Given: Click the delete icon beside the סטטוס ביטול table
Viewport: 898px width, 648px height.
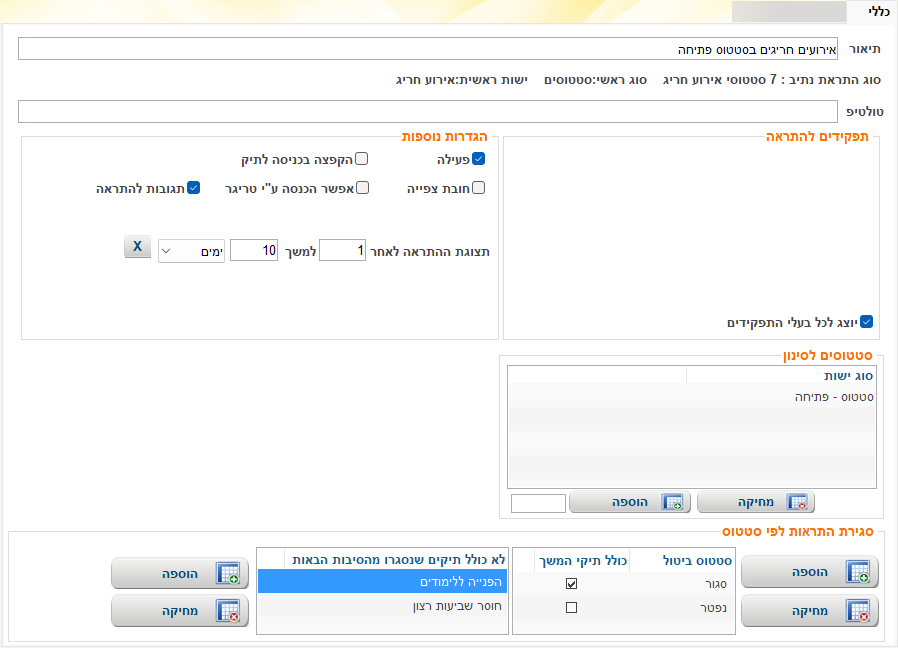Looking at the screenshot, I should (x=858, y=611).
